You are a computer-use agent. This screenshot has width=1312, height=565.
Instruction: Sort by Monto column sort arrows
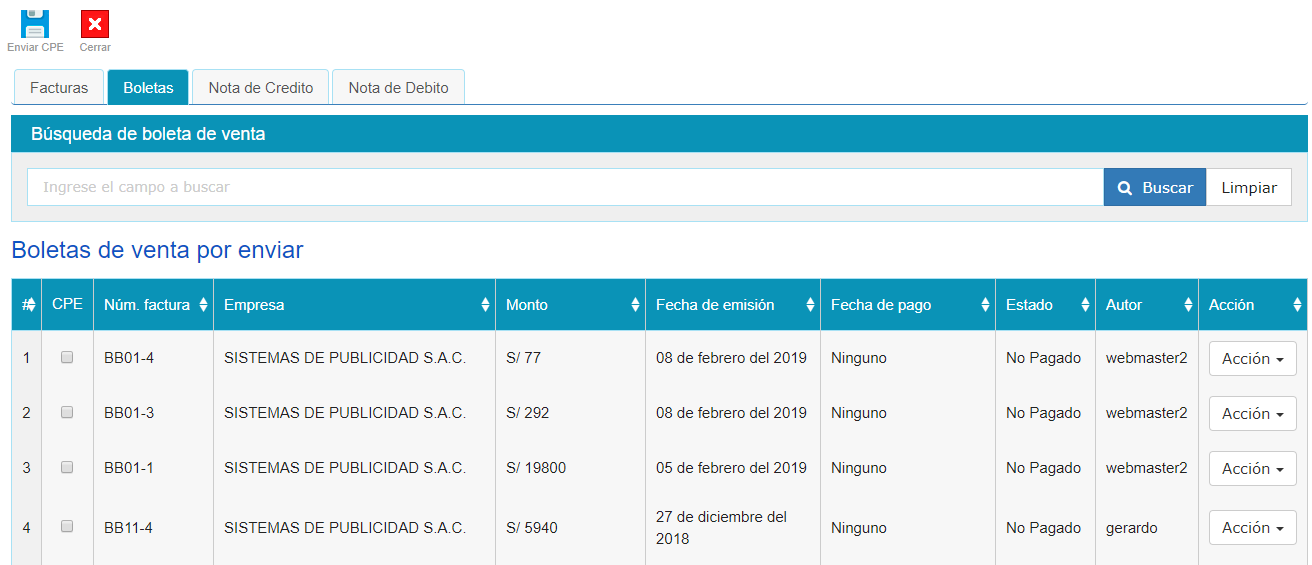click(x=635, y=305)
